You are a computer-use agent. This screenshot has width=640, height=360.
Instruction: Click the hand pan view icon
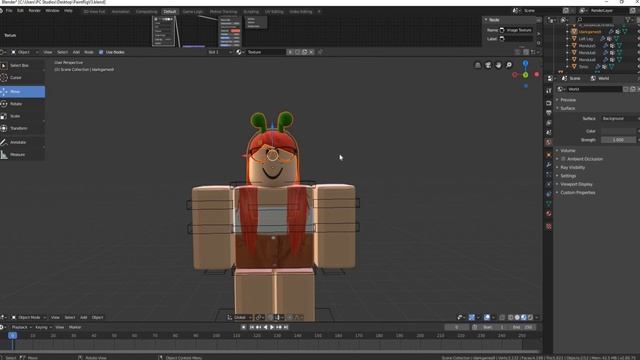coord(498,65)
